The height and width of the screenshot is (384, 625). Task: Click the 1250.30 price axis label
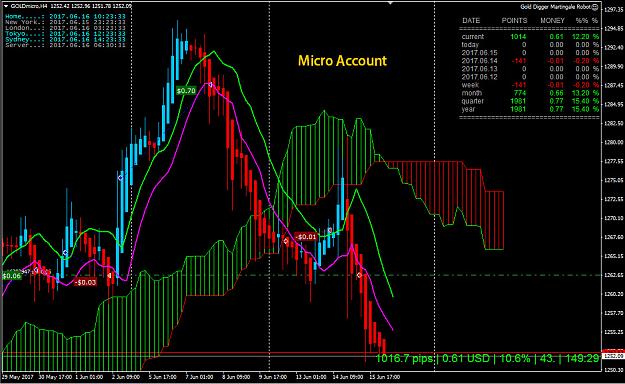point(614,370)
